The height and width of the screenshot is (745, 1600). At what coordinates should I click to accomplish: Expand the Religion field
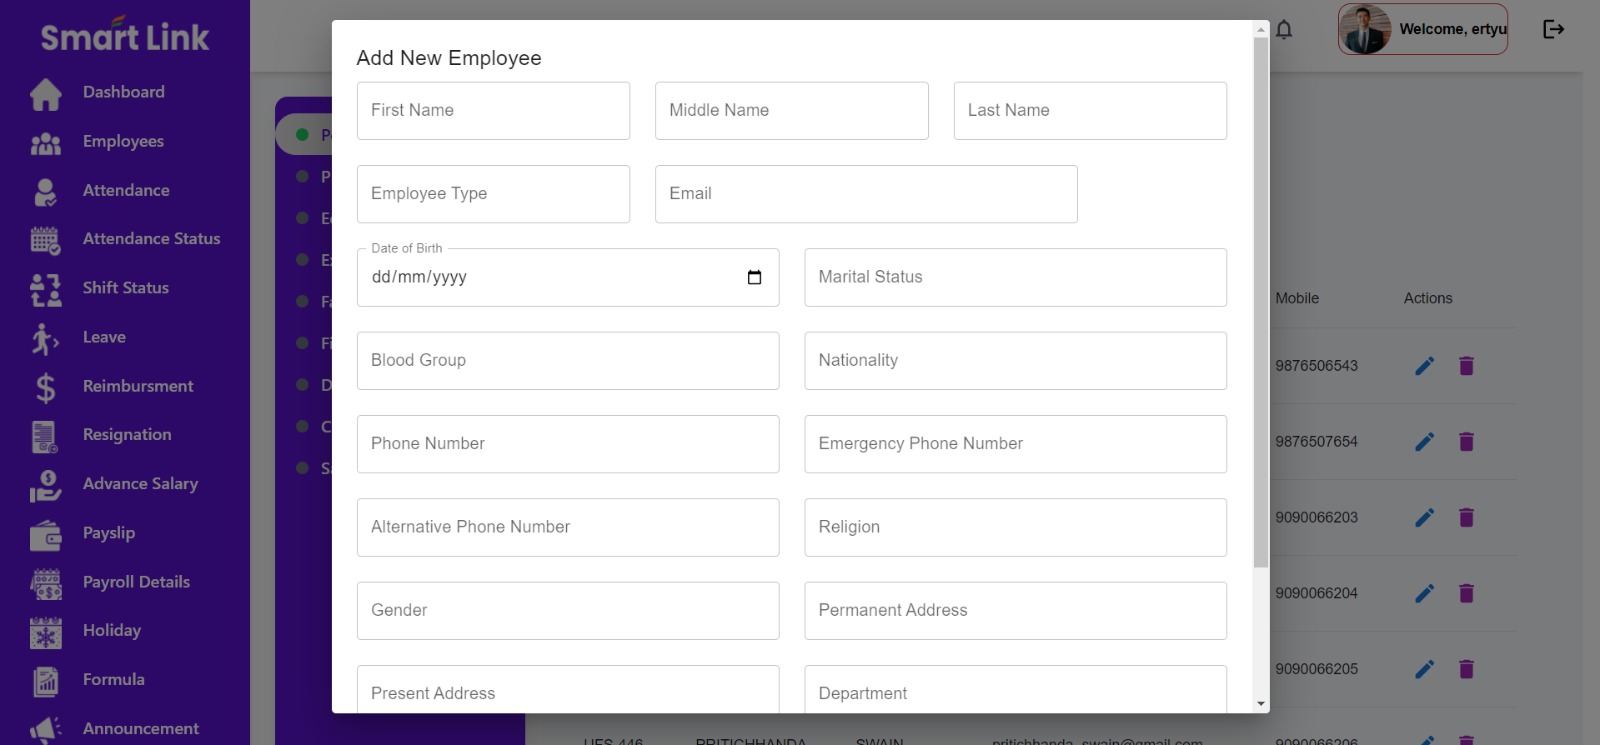tap(1015, 527)
